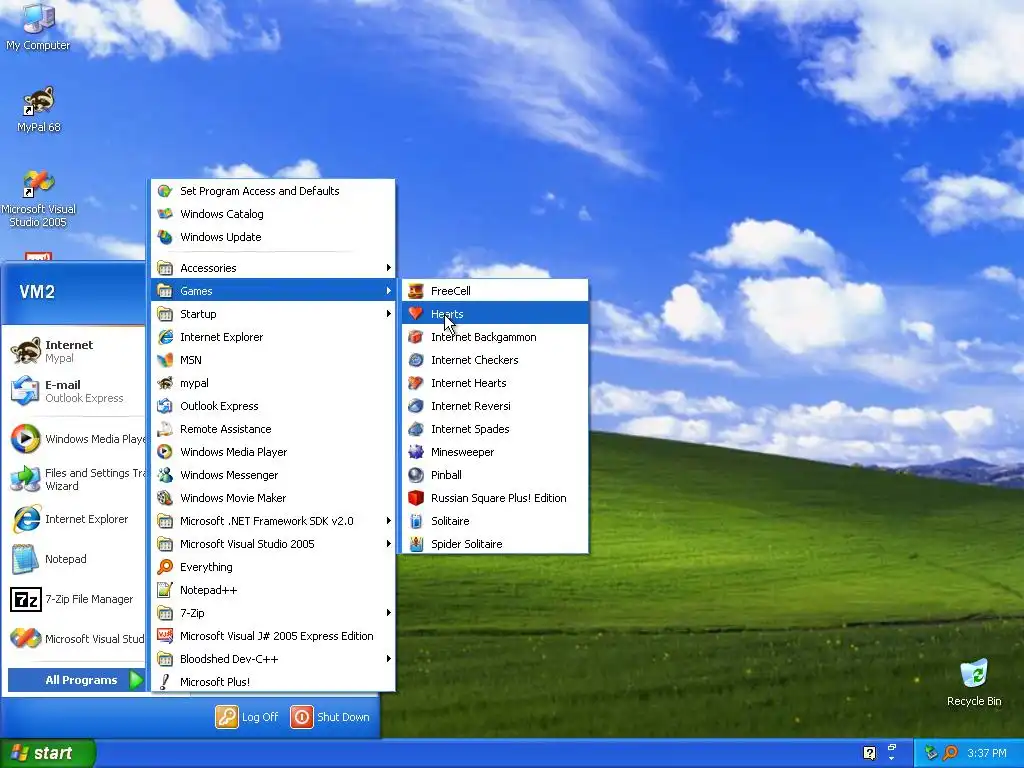Expand the 7-Zip submenu arrow
The image size is (1024, 768).
pyautogui.click(x=388, y=613)
